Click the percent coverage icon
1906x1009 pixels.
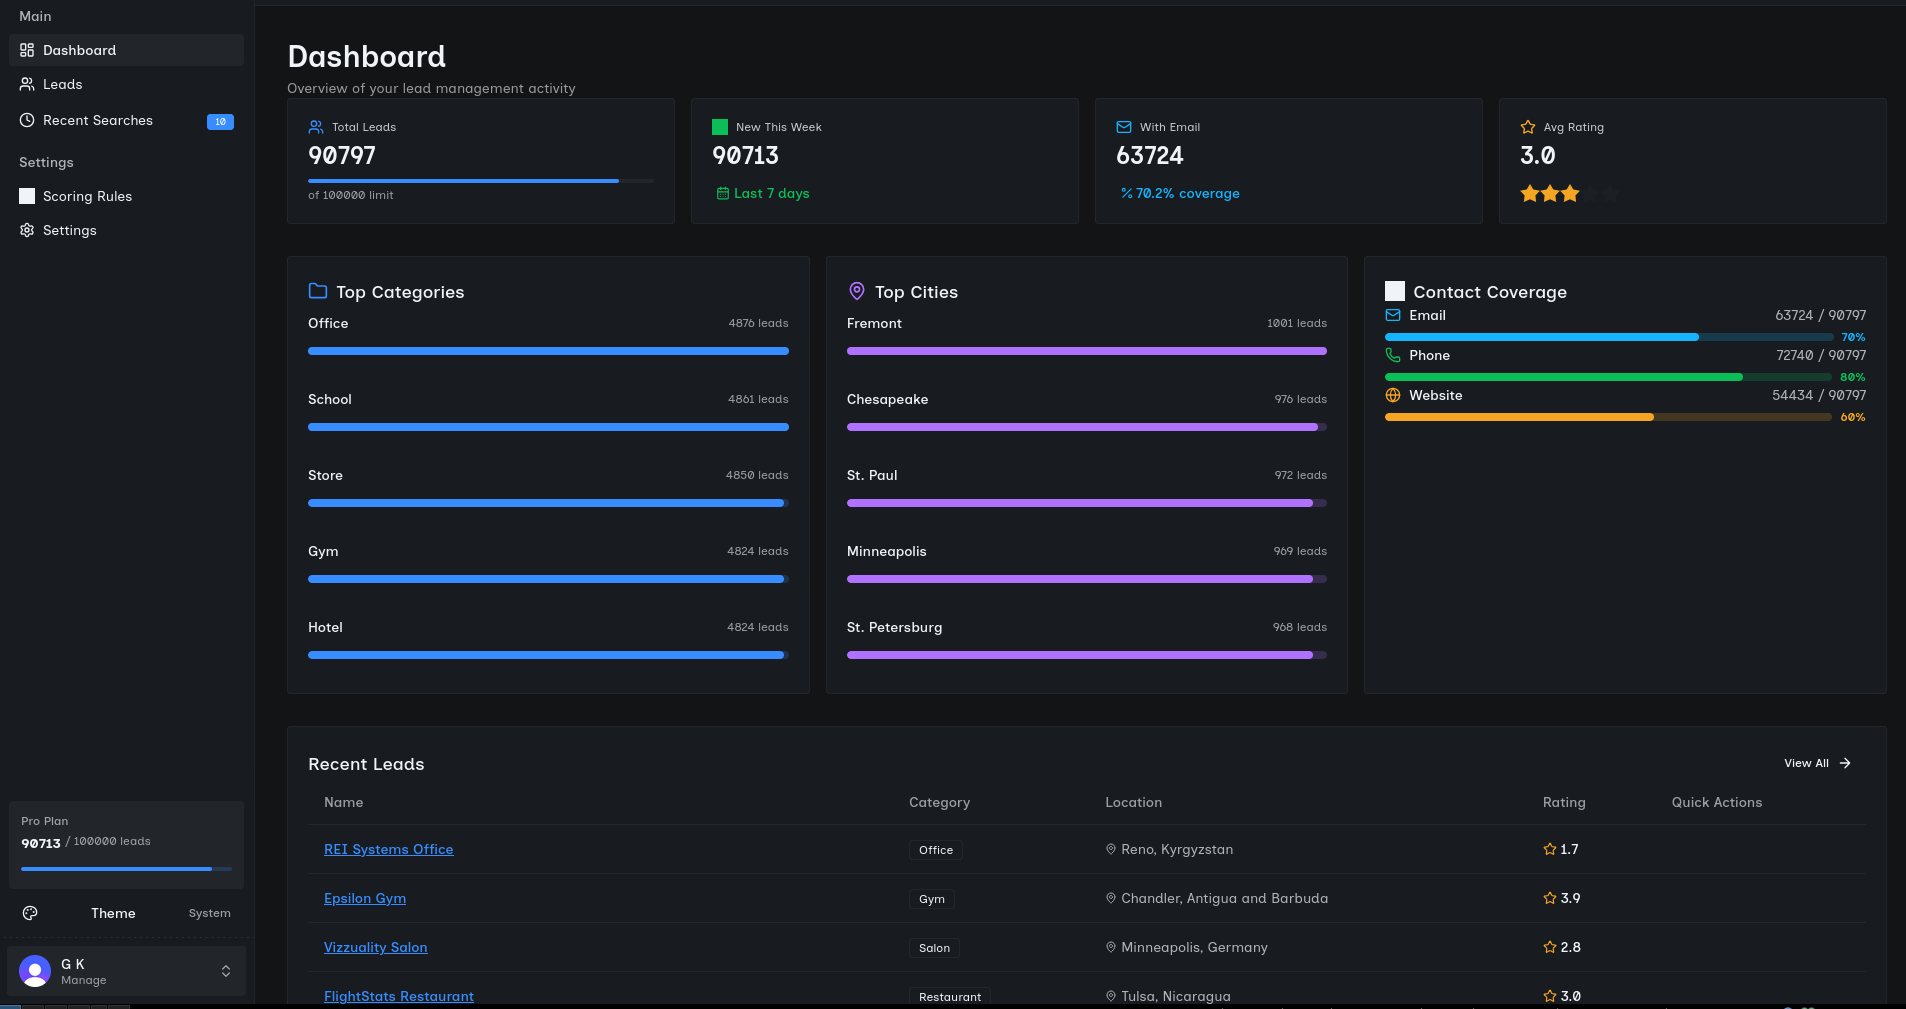[1127, 193]
